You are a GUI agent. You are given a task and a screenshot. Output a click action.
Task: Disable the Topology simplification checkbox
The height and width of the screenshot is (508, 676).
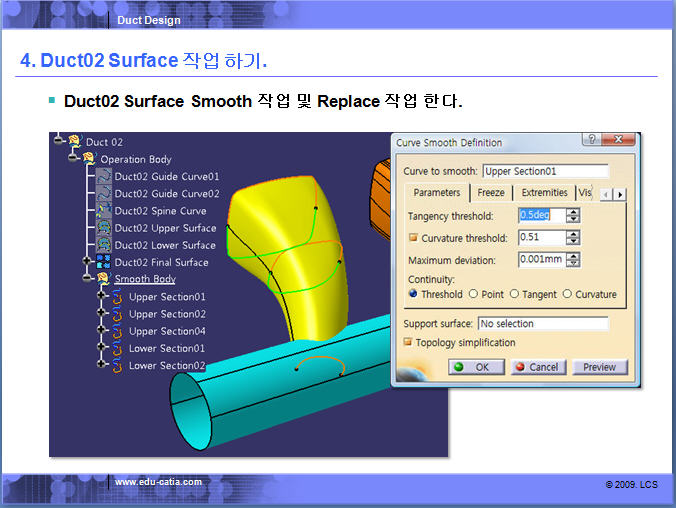pos(408,342)
